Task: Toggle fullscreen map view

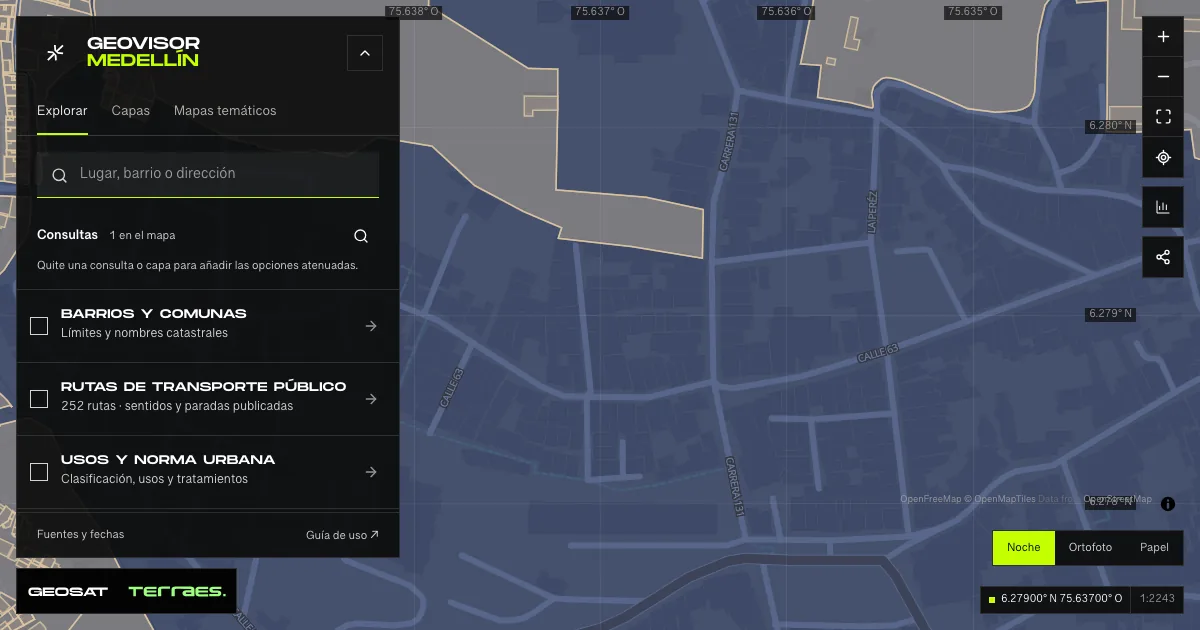Action: [1163, 117]
